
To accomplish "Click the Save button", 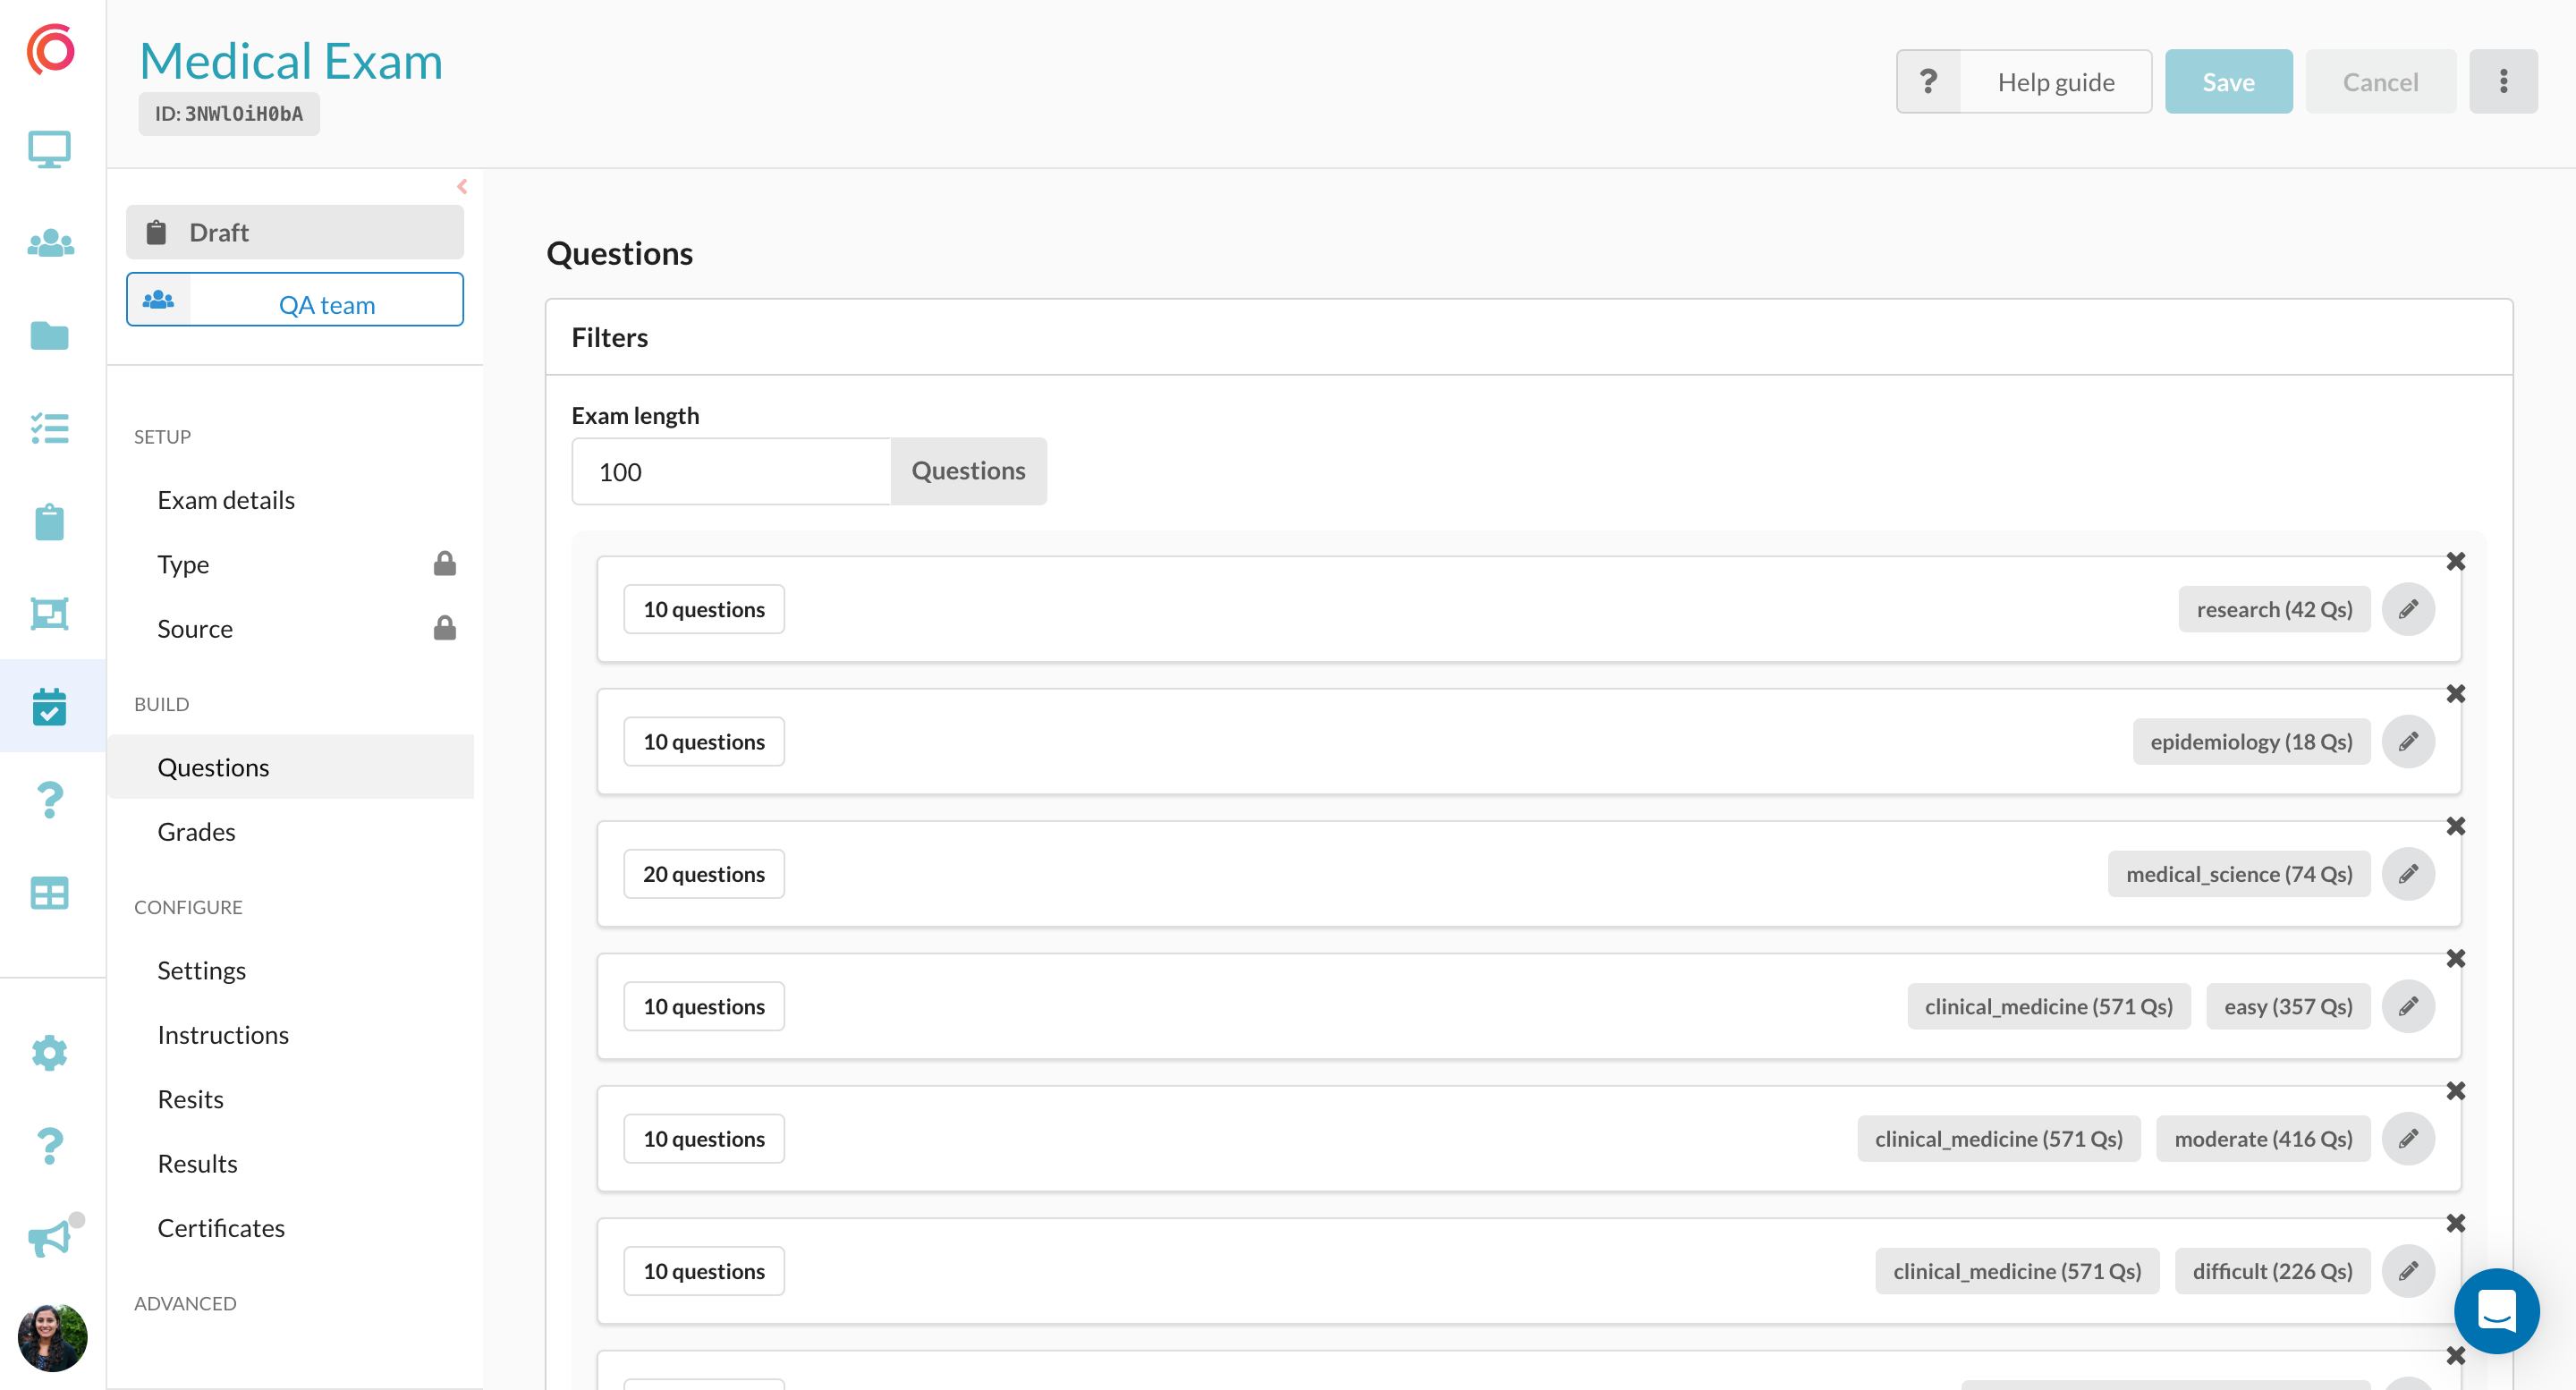I will tap(2228, 81).
